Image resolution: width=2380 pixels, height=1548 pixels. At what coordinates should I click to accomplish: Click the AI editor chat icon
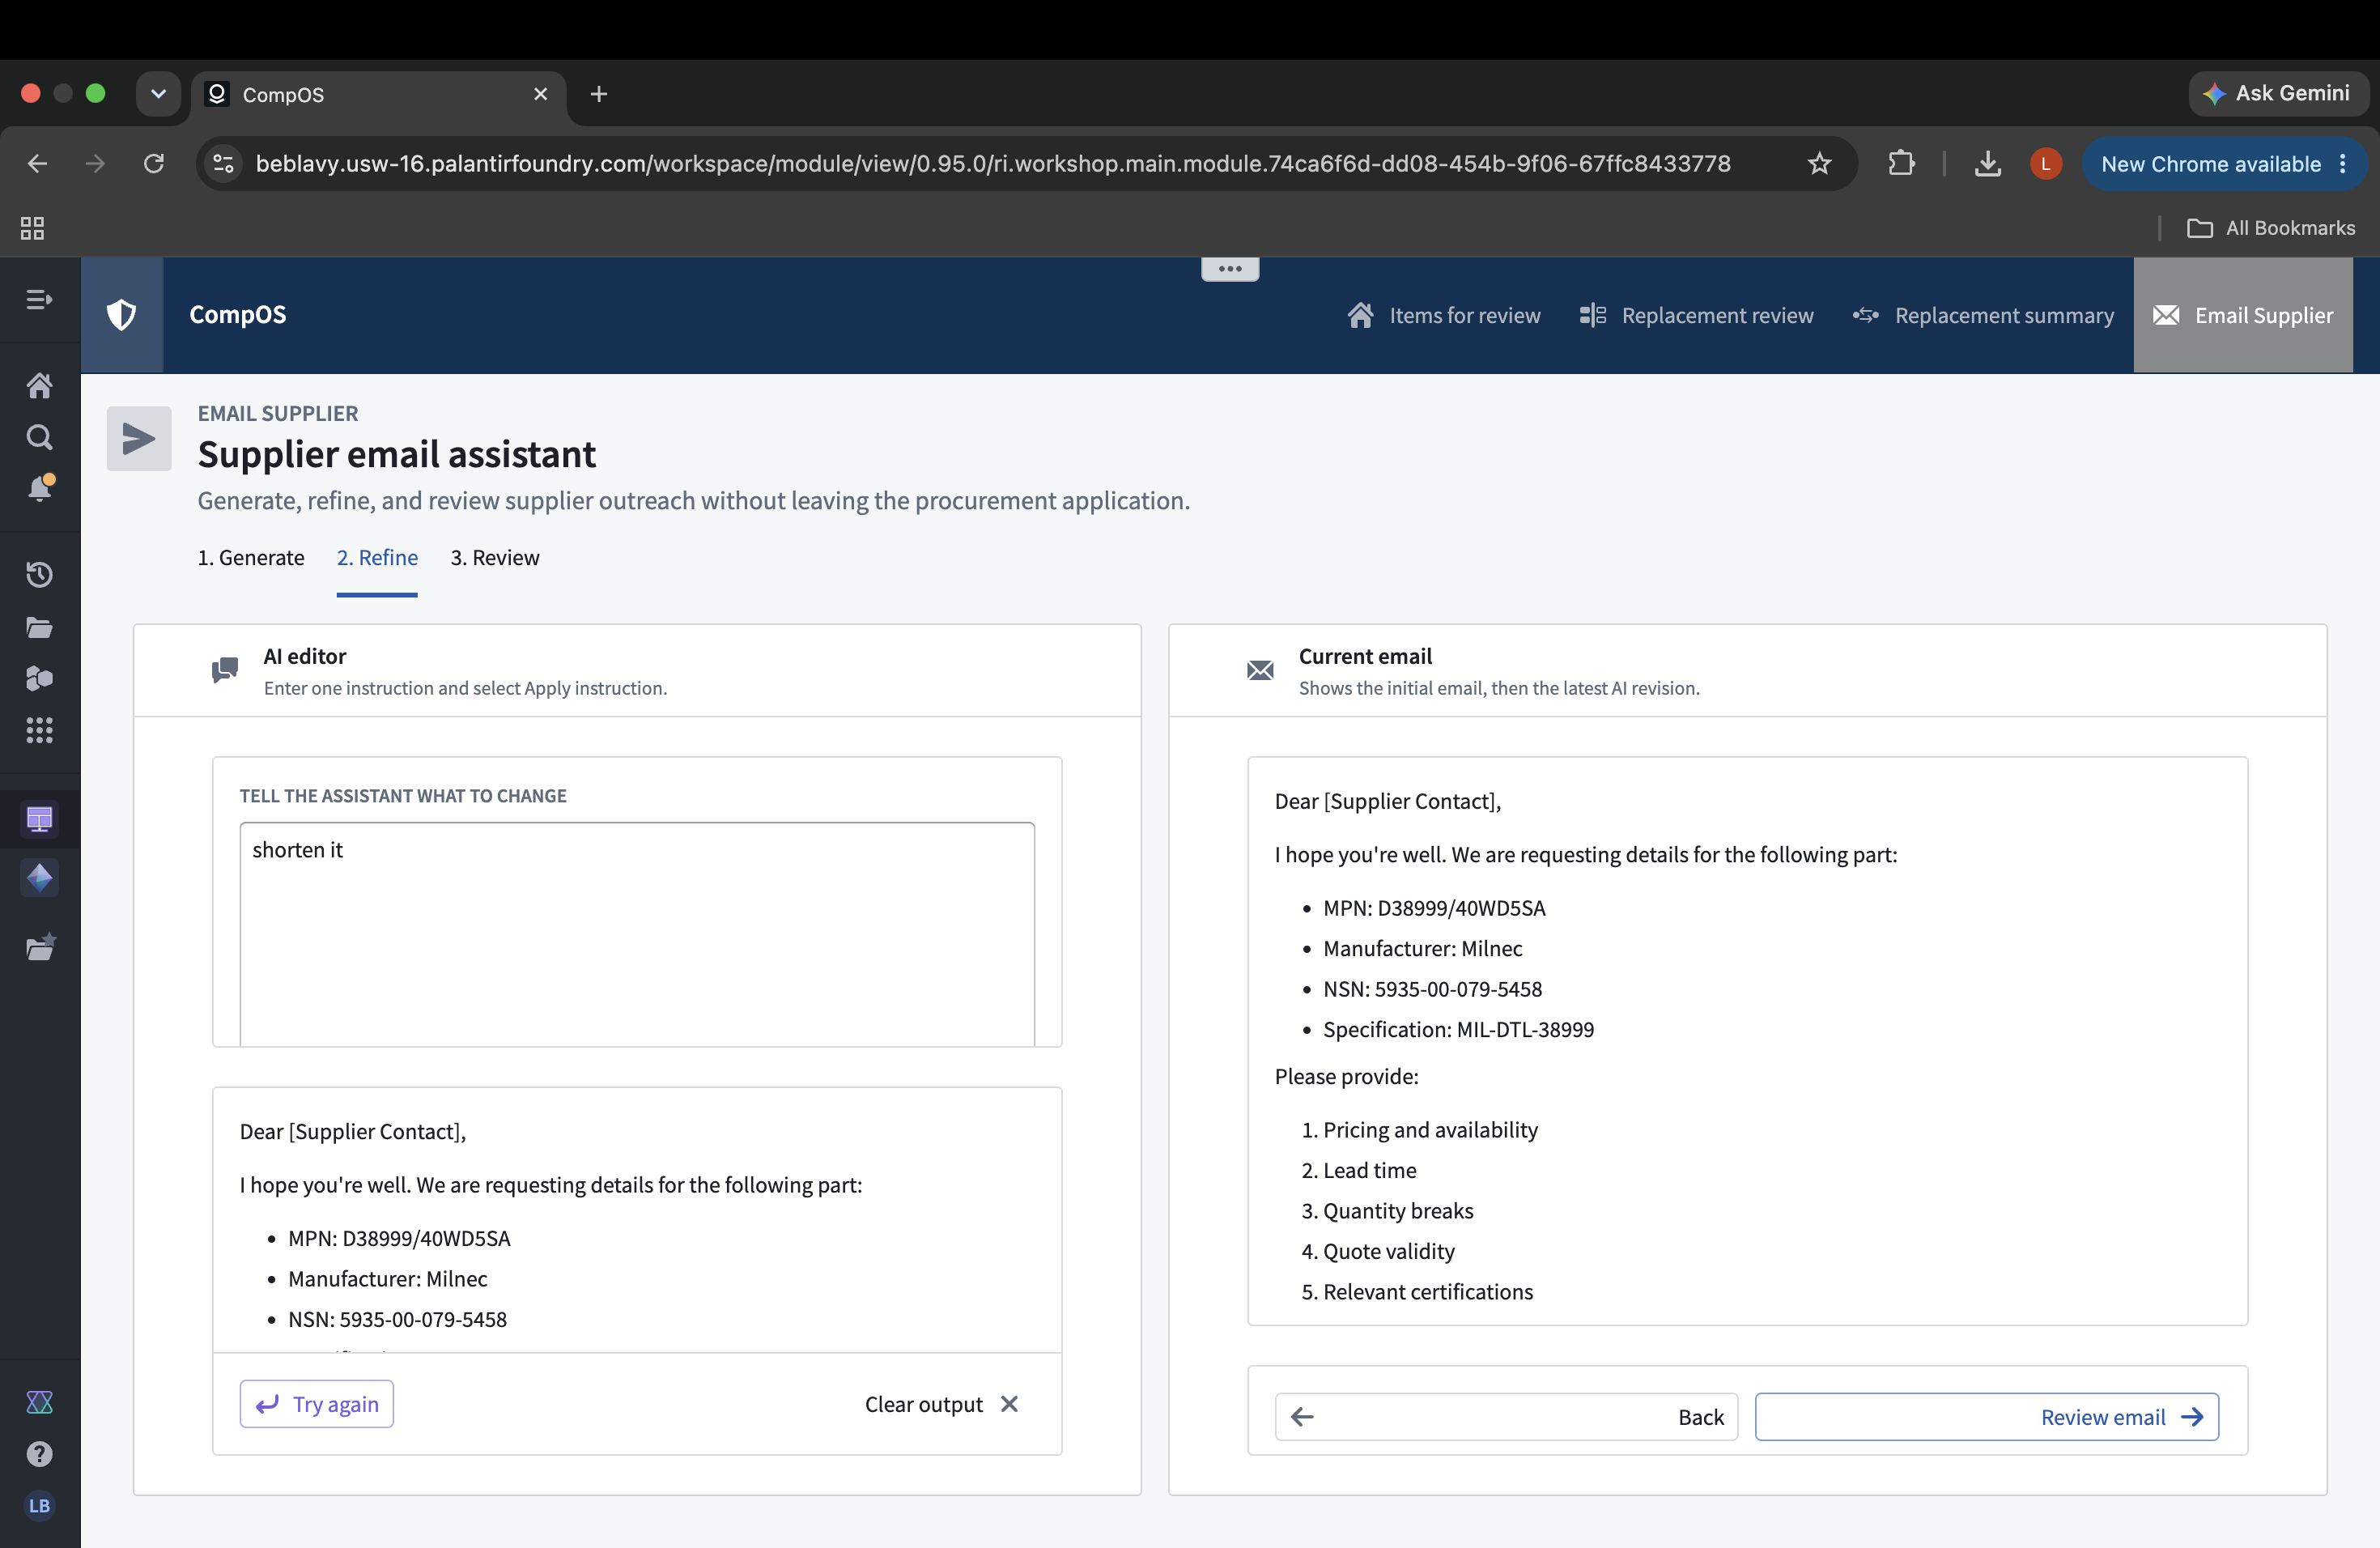click(x=225, y=670)
